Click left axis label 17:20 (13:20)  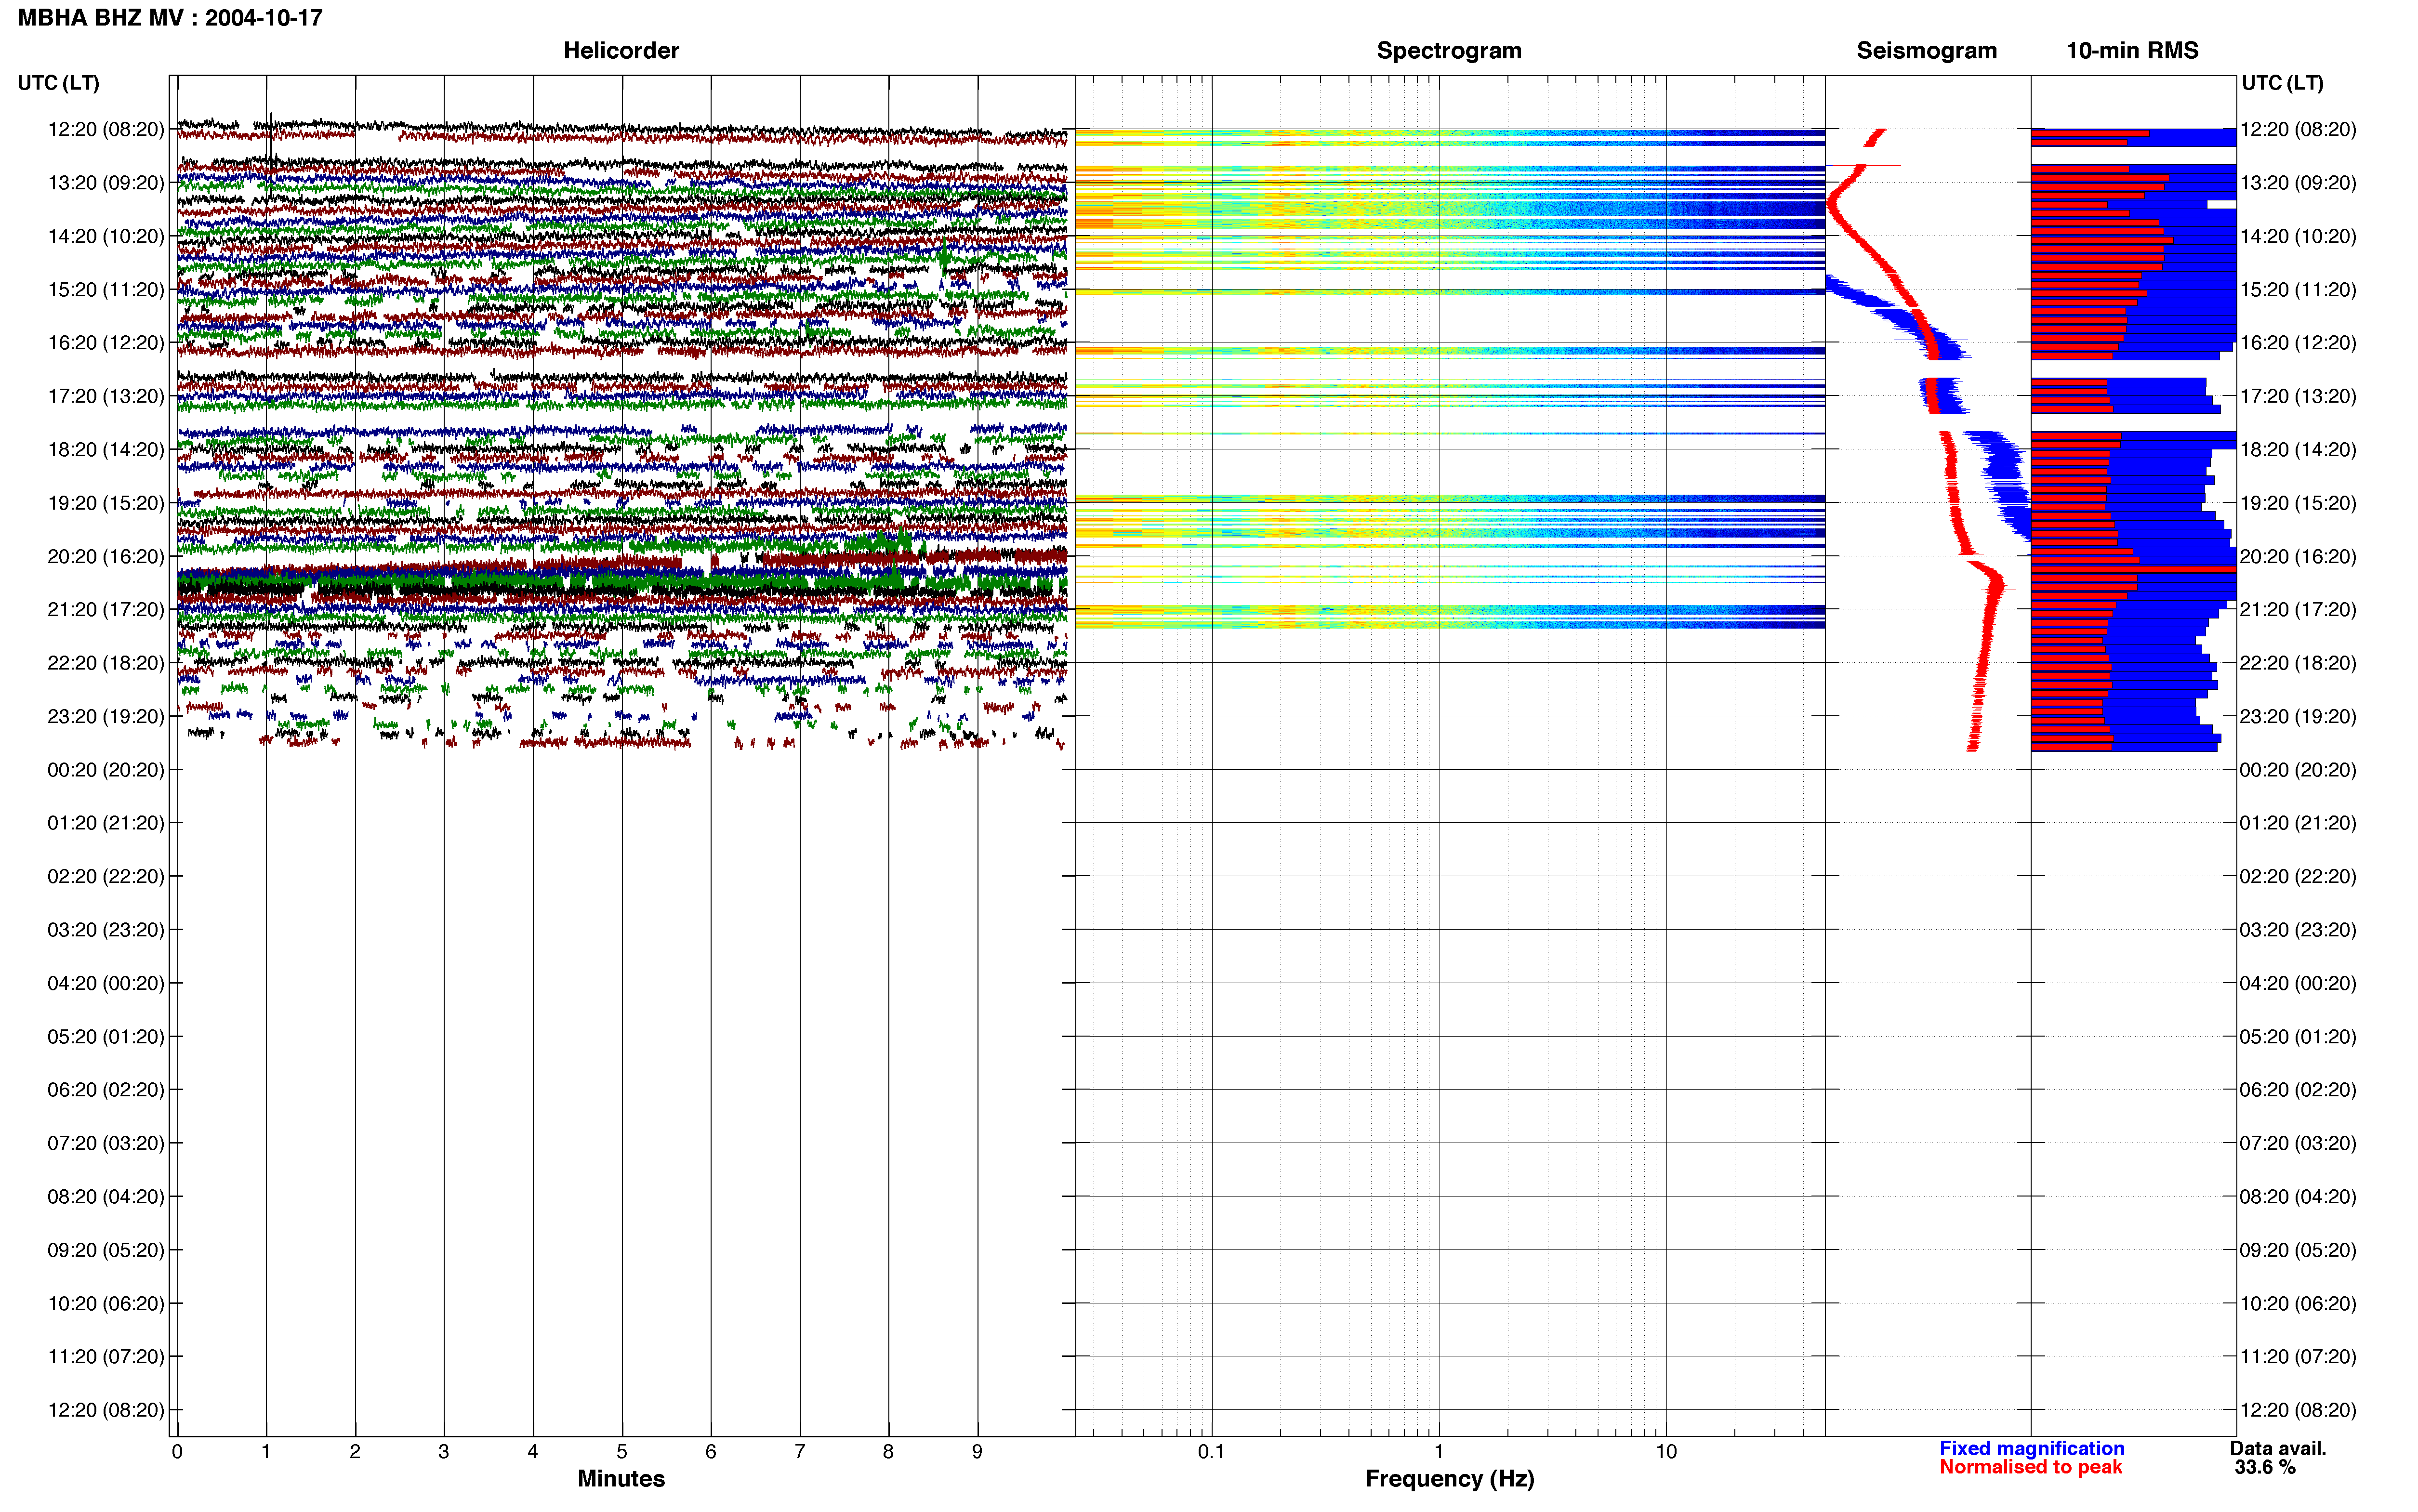(x=106, y=396)
